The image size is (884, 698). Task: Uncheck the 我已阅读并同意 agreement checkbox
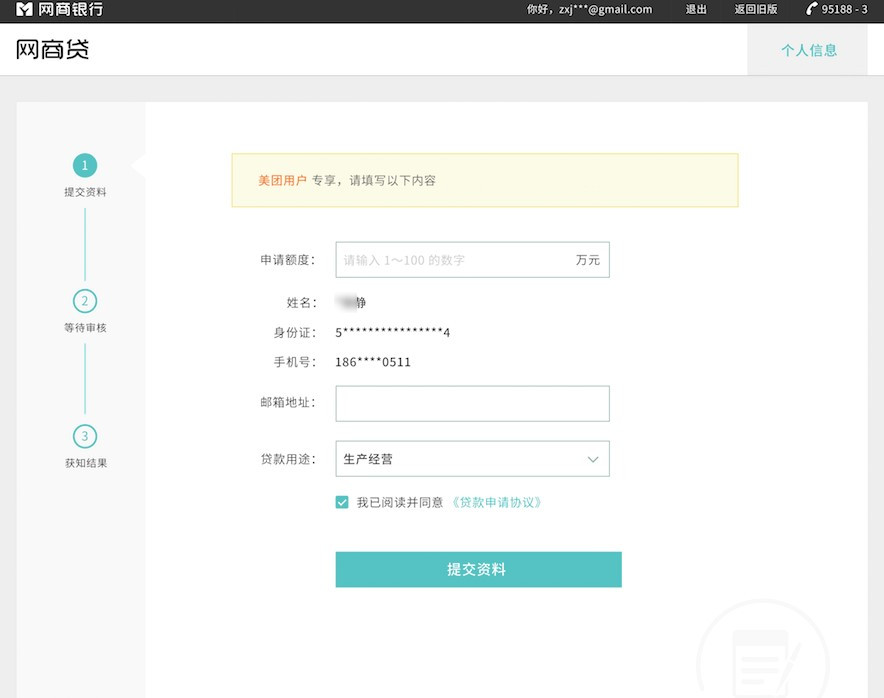click(x=342, y=503)
